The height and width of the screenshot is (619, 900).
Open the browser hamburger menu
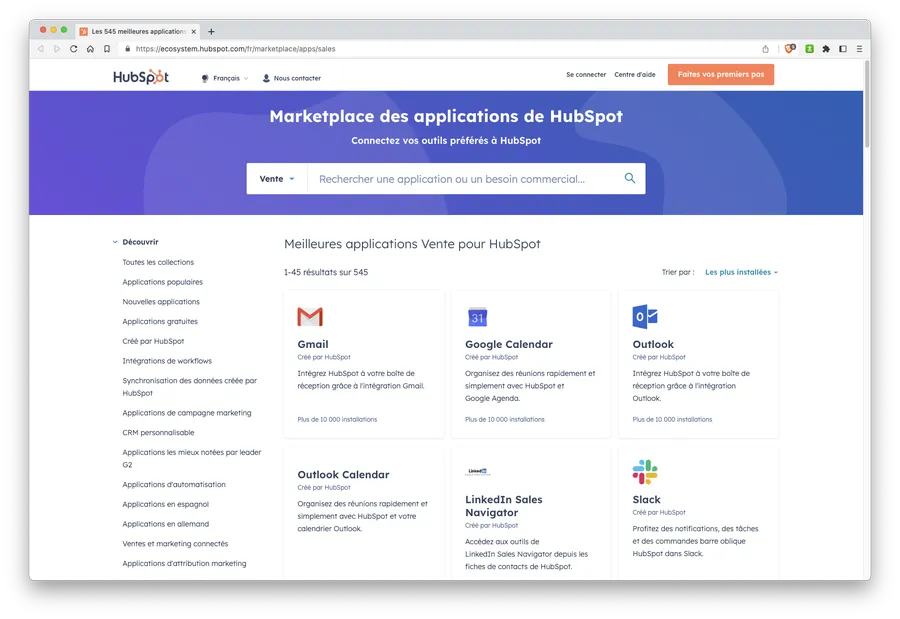[x=859, y=49]
